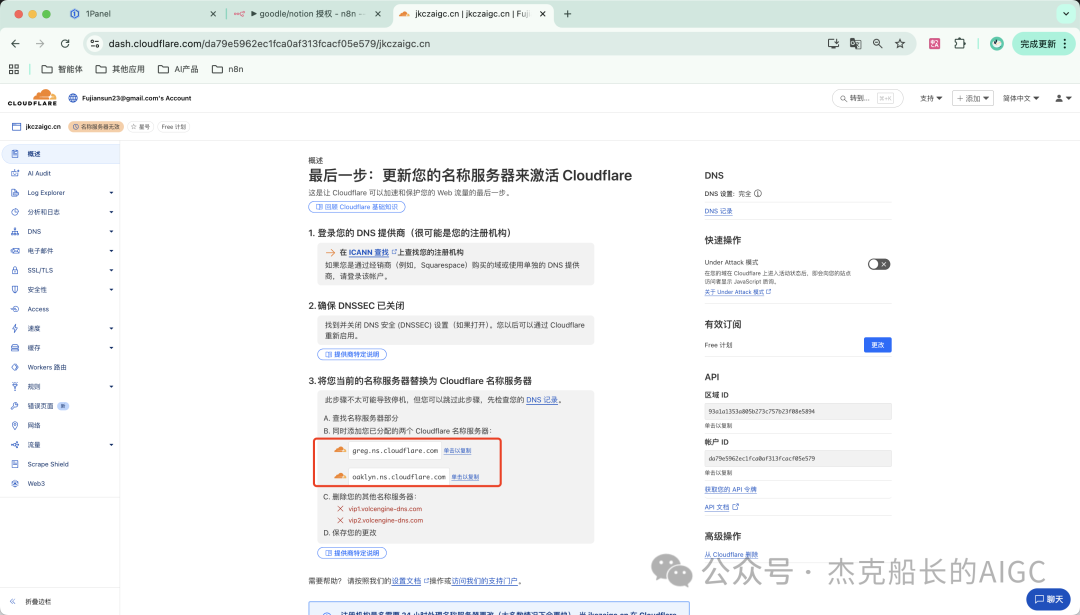Screen dimensions: 1080x615
Task: Open 其他应用 bookmarks folder
Action: tap(120, 69)
